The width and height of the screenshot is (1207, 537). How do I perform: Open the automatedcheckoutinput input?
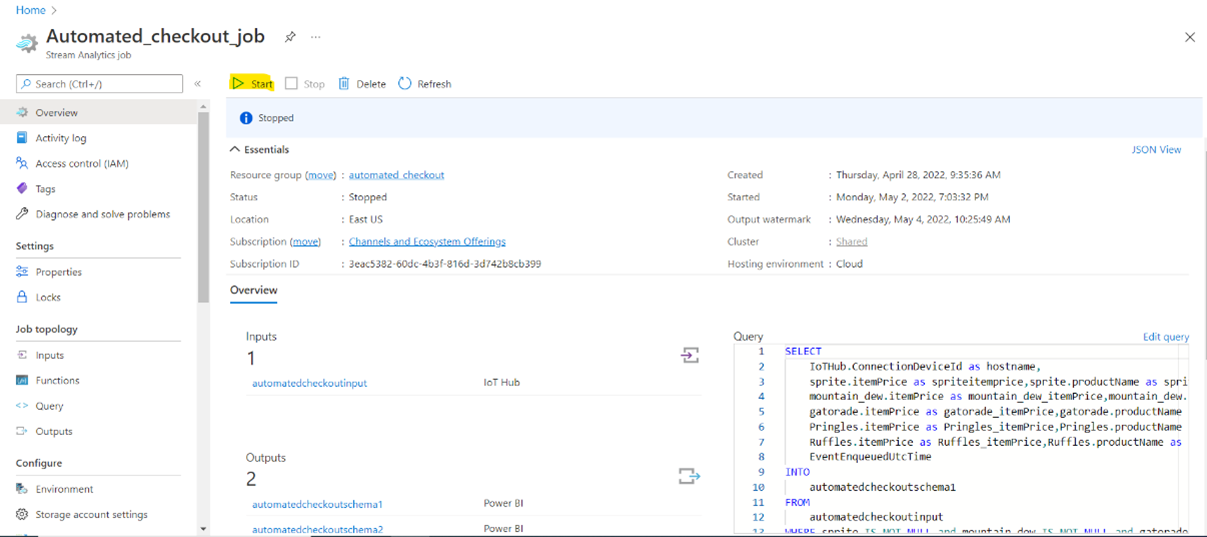point(309,383)
